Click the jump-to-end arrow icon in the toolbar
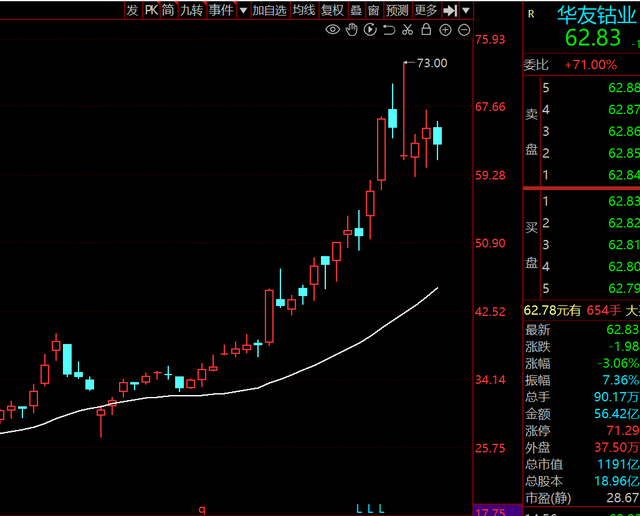640x516 pixels. (x=450, y=10)
